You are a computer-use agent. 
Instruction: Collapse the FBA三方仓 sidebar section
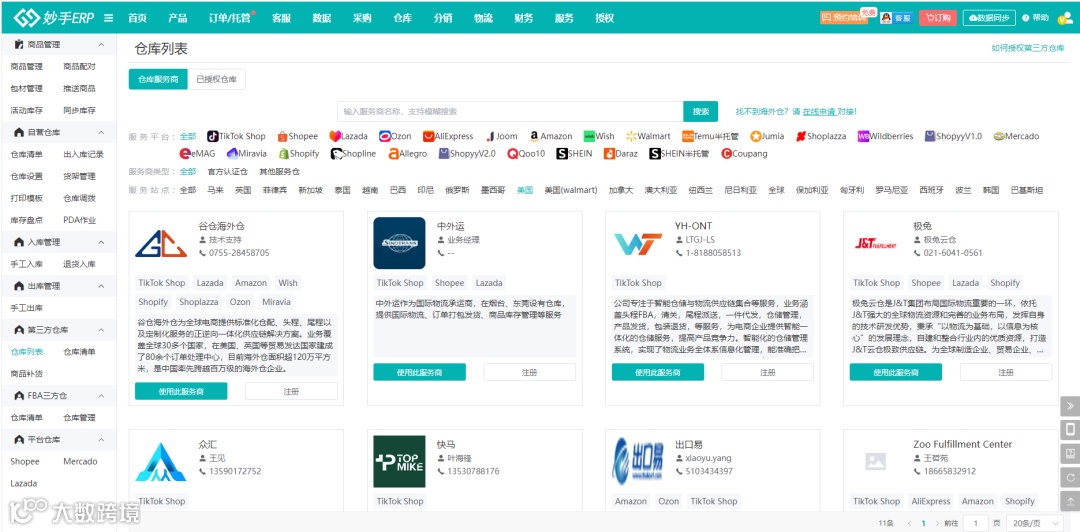click(x=101, y=396)
